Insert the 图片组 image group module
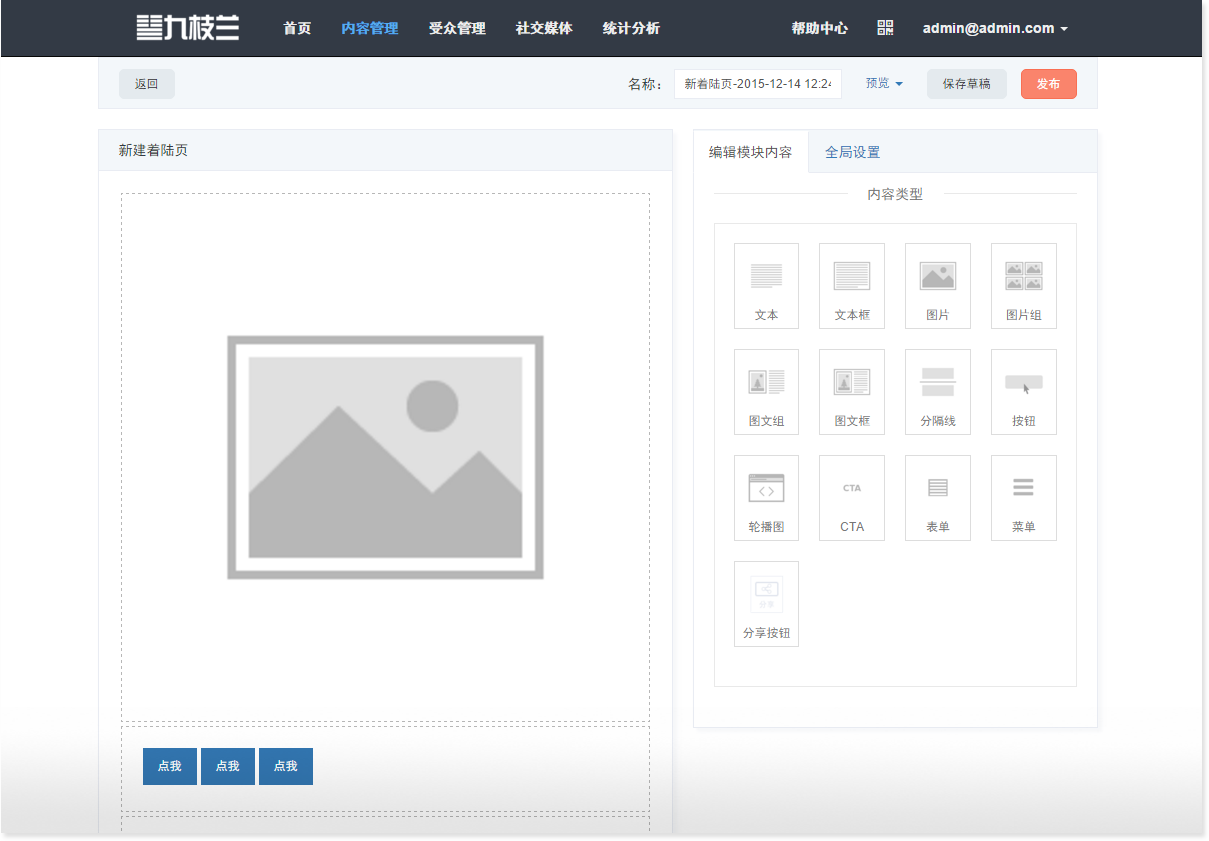This screenshot has height=841, width=1209. coord(1023,285)
